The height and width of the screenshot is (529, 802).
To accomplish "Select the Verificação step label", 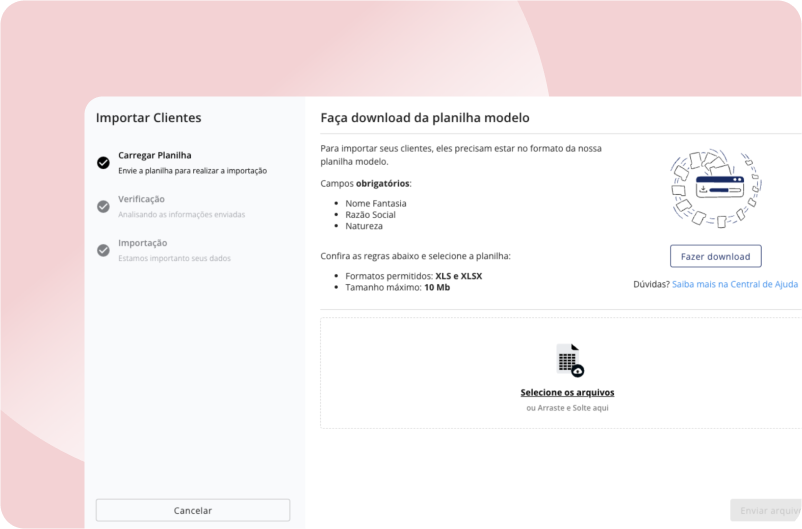I will [142, 199].
